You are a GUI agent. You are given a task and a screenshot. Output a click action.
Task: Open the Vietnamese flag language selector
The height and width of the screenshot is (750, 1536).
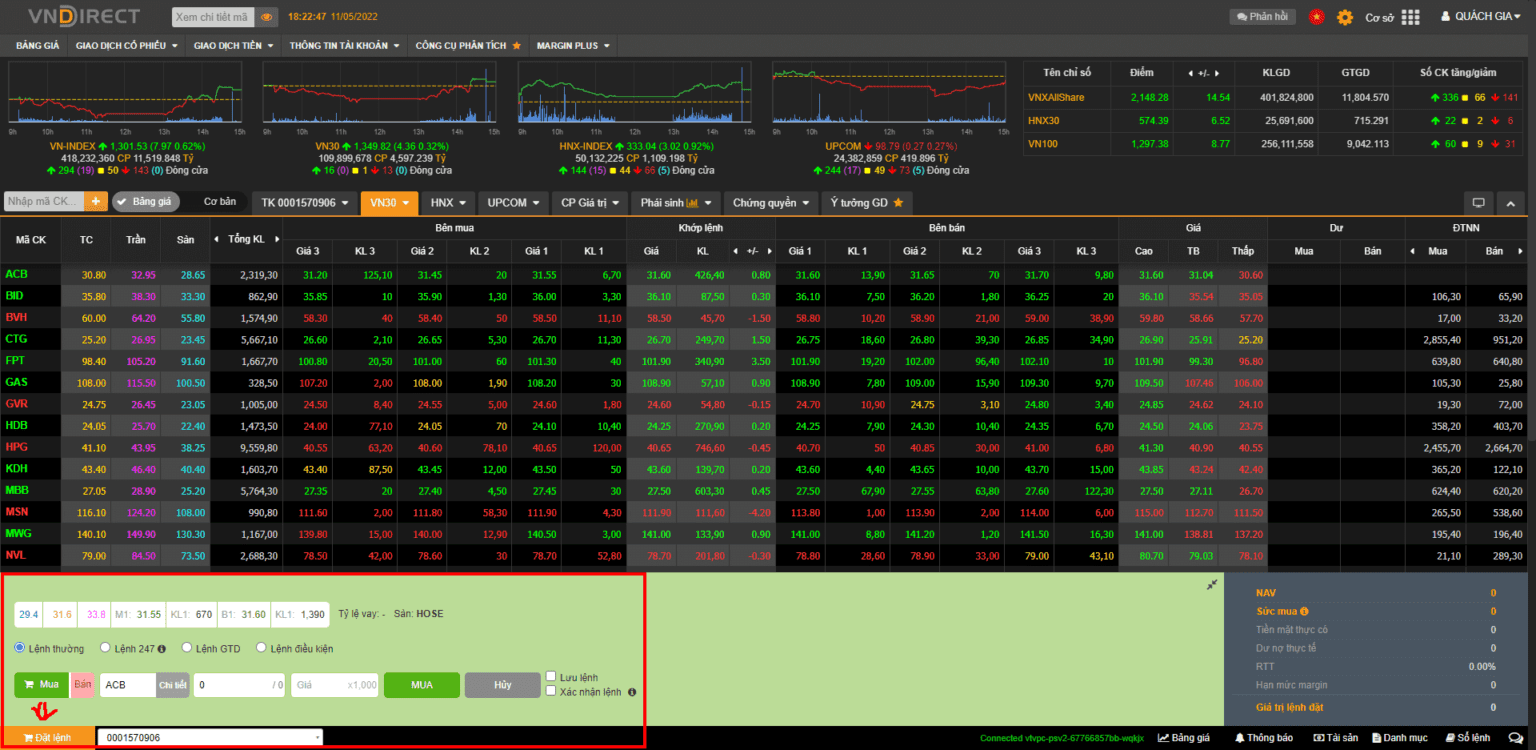pyautogui.click(x=1316, y=17)
